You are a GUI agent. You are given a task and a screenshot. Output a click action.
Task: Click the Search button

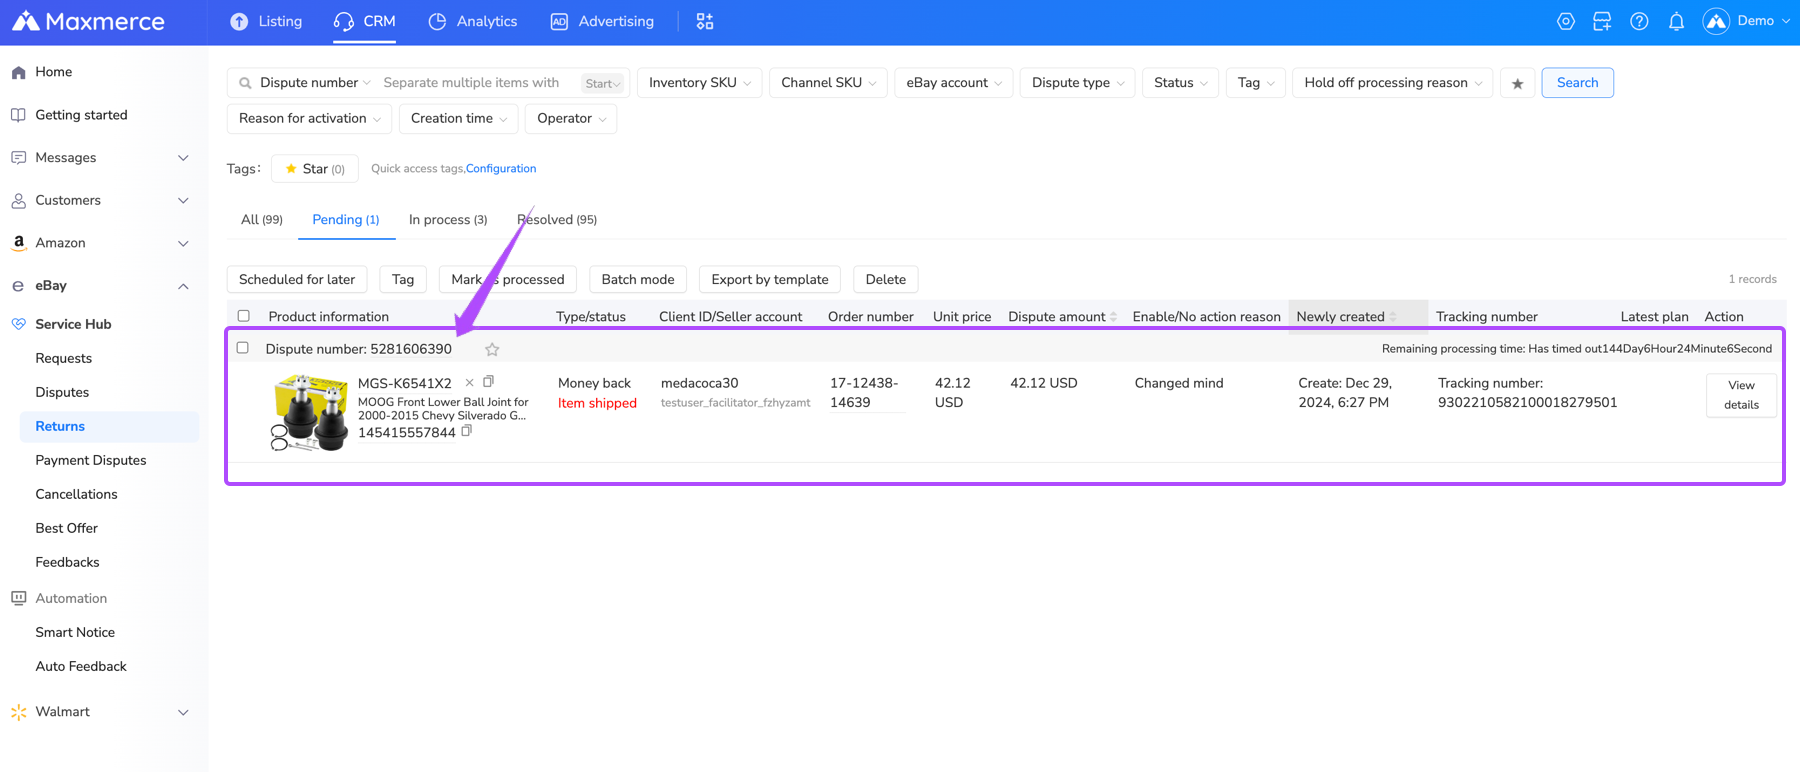click(1577, 83)
